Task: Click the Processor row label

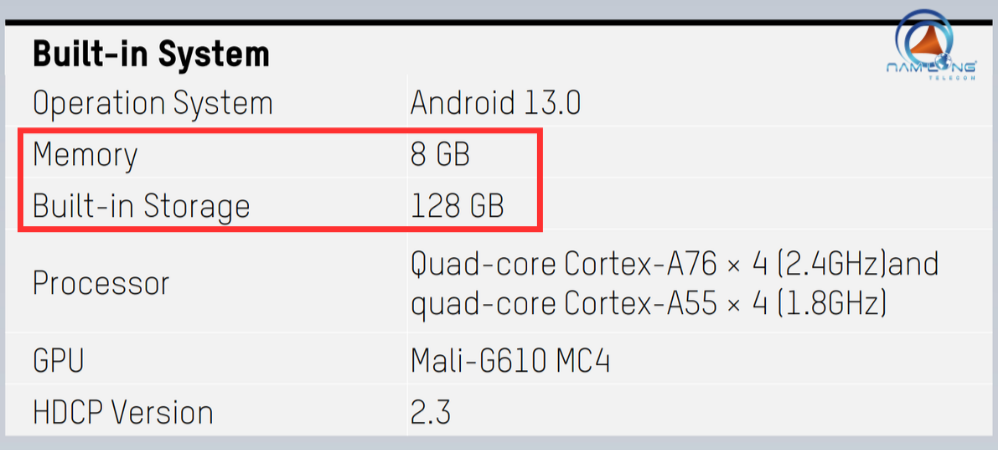Action: click(x=101, y=283)
